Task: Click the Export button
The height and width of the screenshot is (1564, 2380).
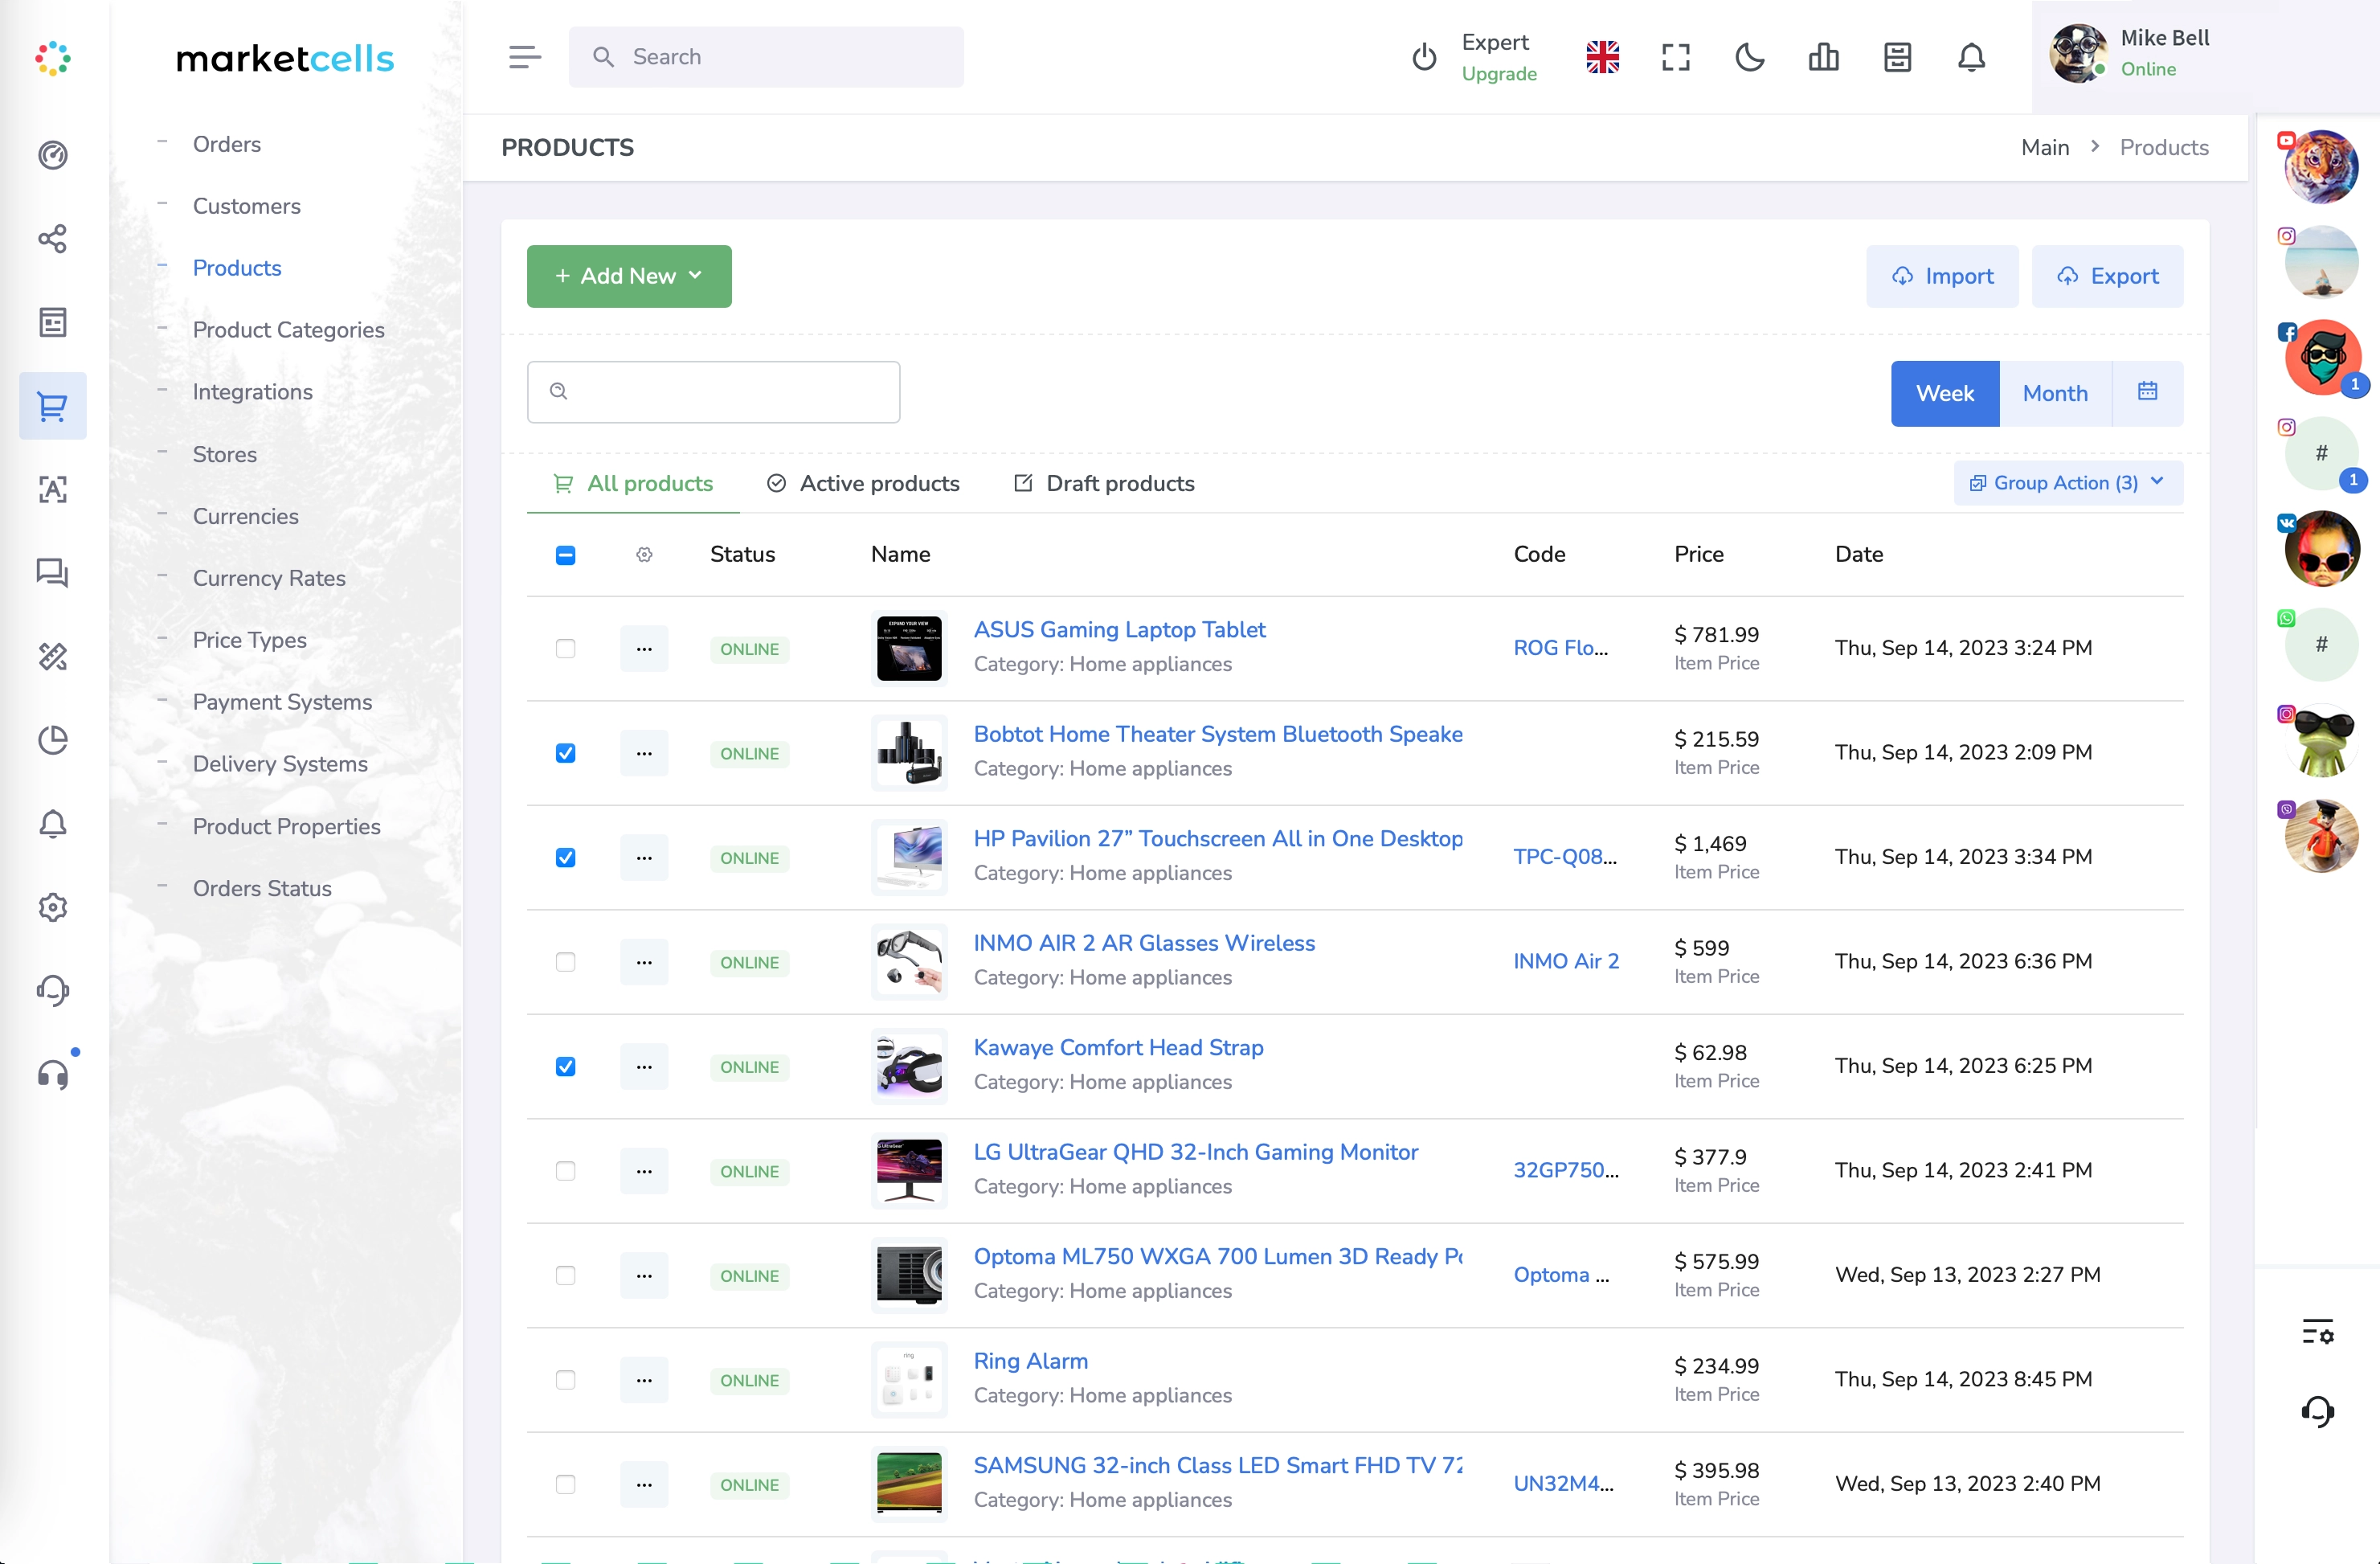Action: click(x=2107, y=276)
